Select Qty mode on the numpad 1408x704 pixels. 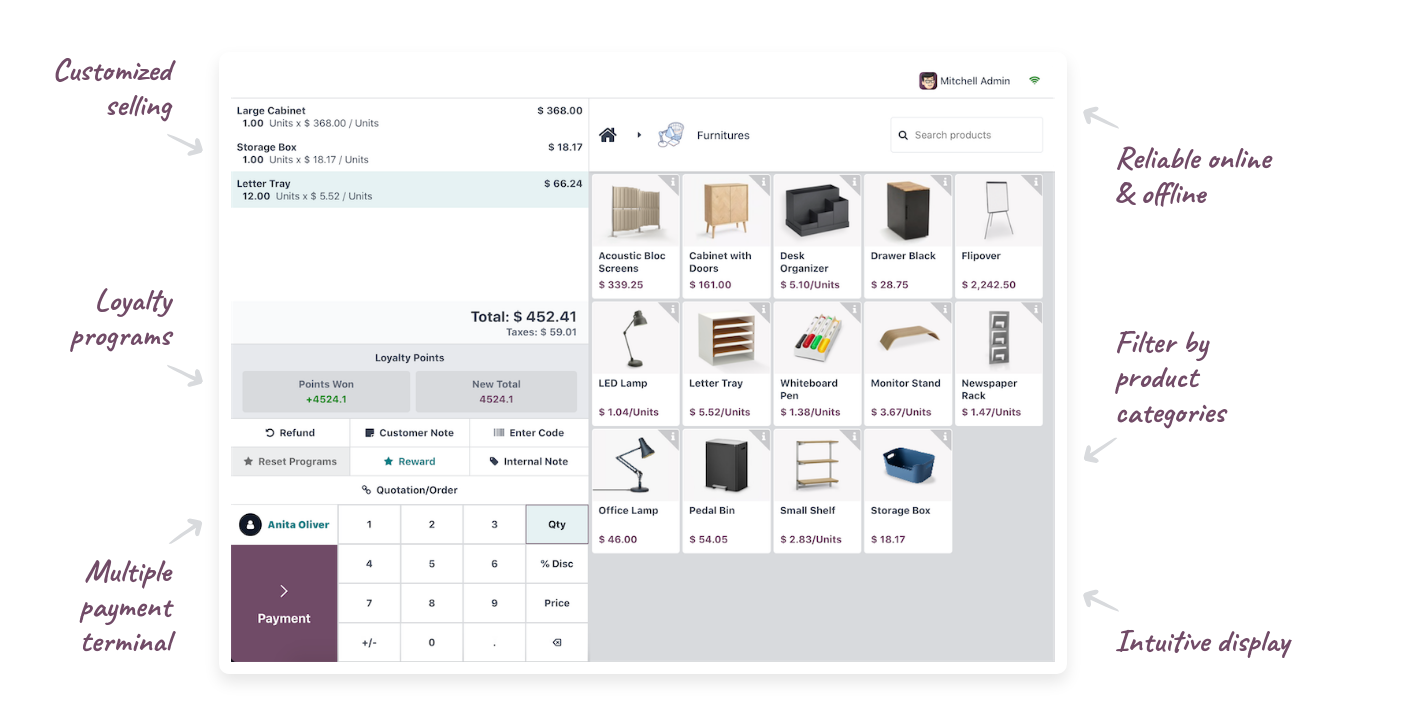click(x=557, y=524)
